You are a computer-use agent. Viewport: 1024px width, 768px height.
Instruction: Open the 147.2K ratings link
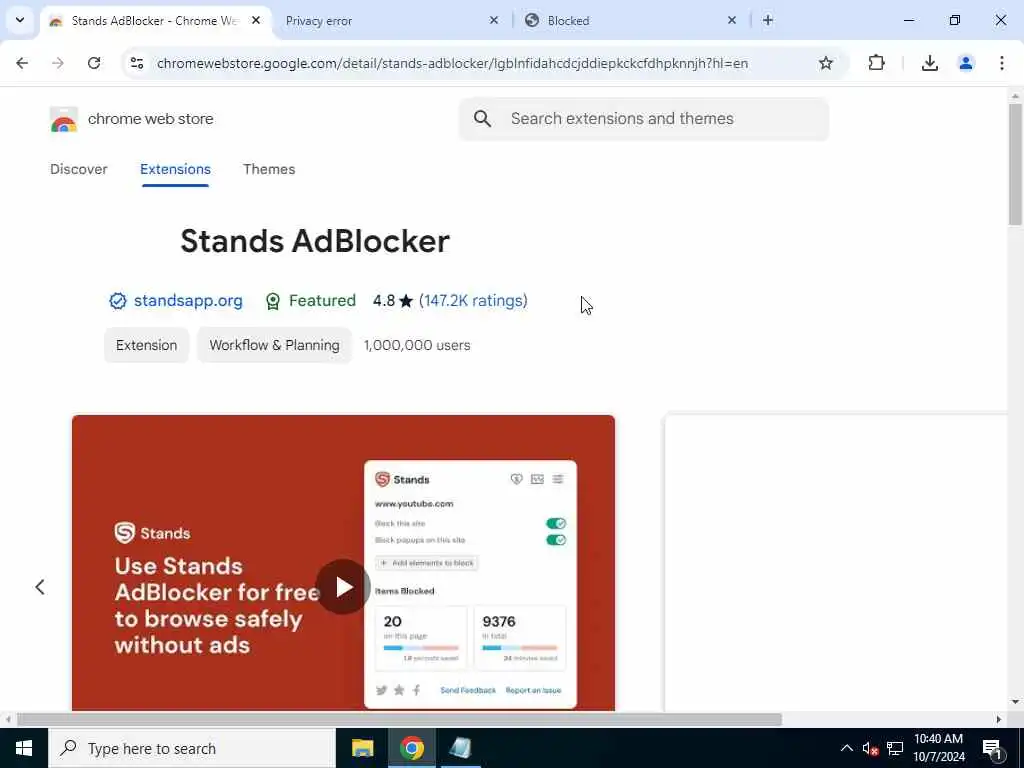click(473, 300)
